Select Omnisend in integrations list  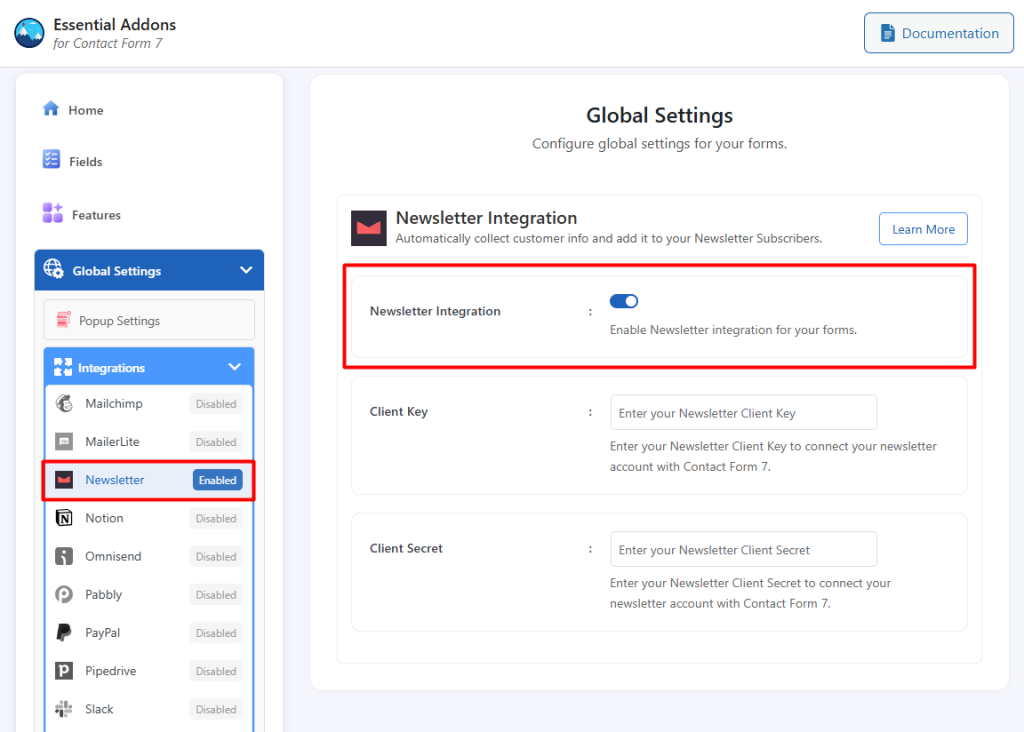click(x=149, y=556)
